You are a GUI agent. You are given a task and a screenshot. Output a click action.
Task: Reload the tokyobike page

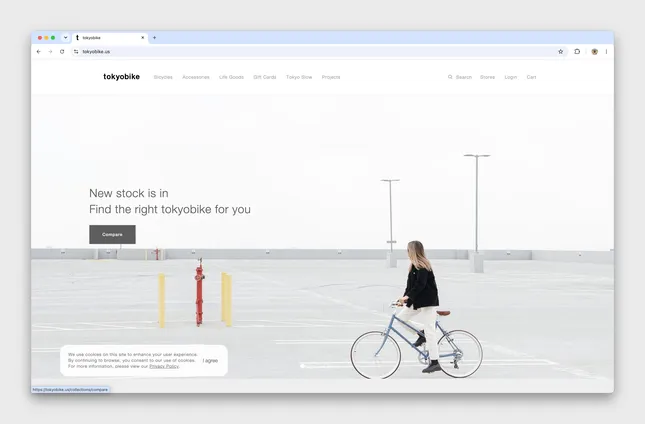(x=62, y=52)
